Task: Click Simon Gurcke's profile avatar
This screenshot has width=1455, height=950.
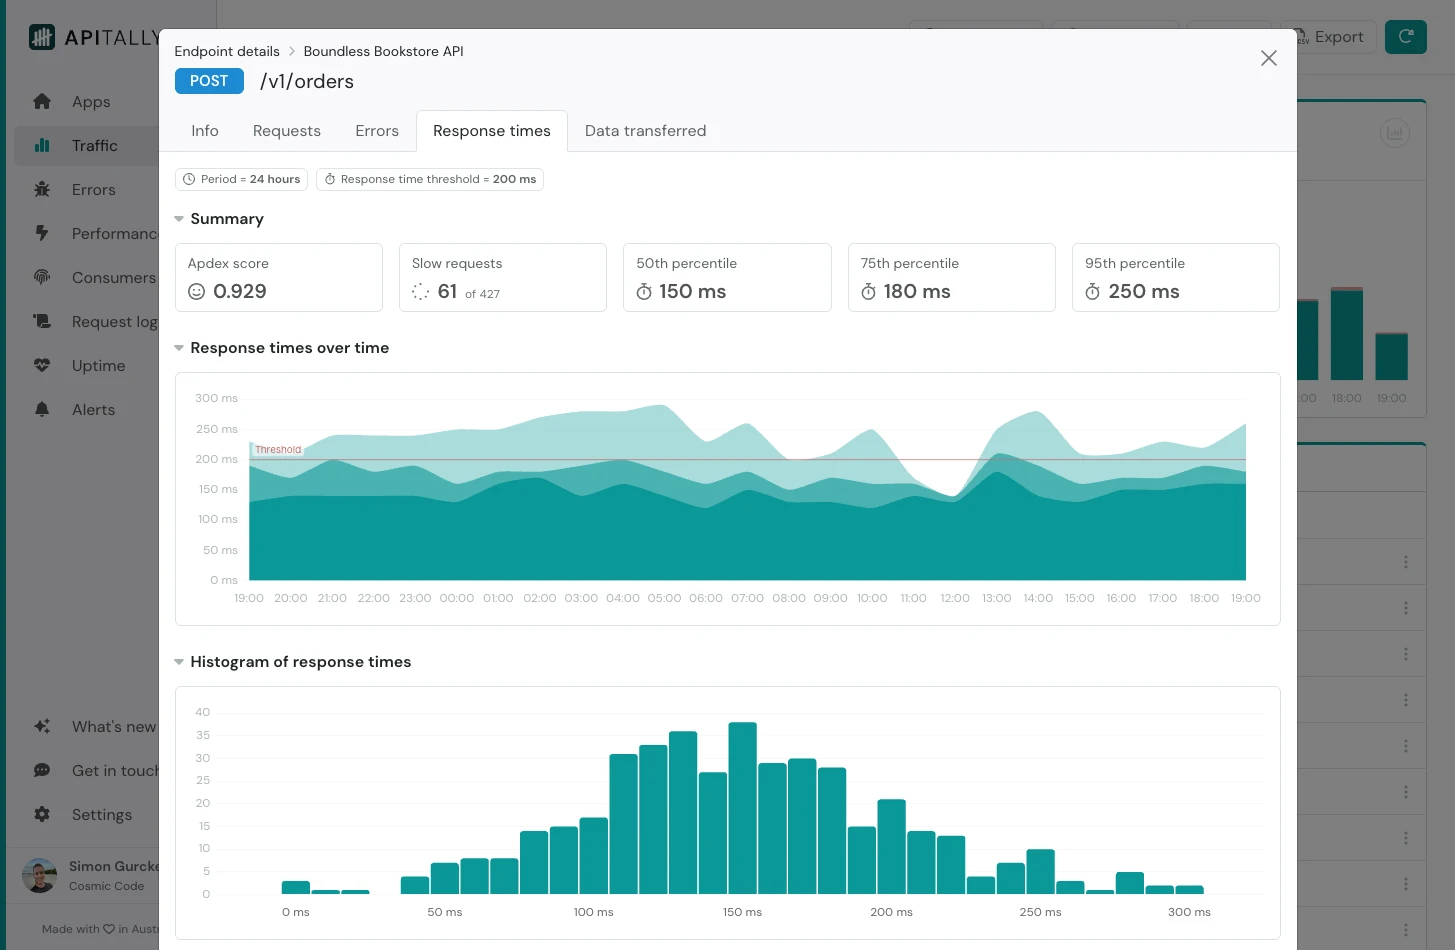Action: pos(39,875)
